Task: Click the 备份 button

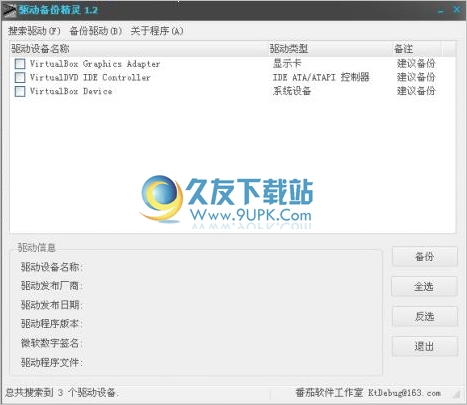Action: point(425,256)
